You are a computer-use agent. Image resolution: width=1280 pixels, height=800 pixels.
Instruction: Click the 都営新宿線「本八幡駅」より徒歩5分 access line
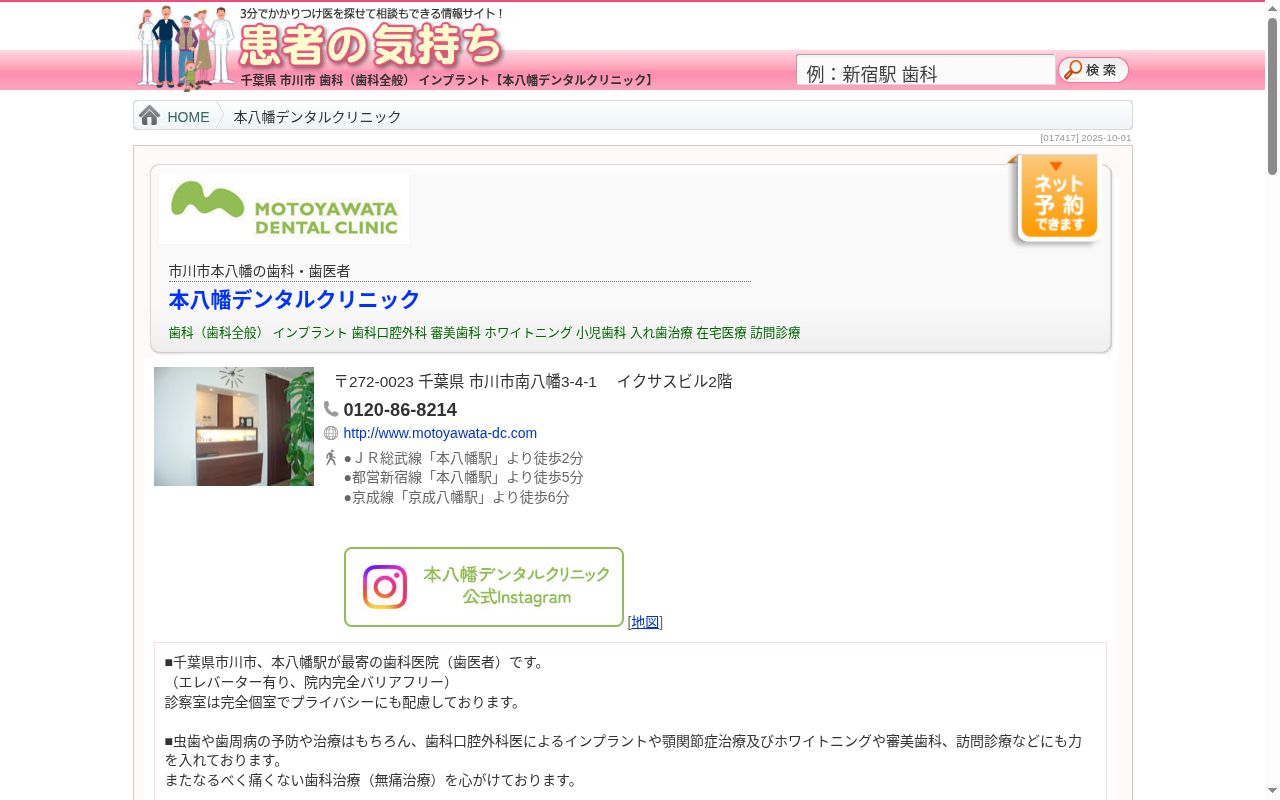464,477
